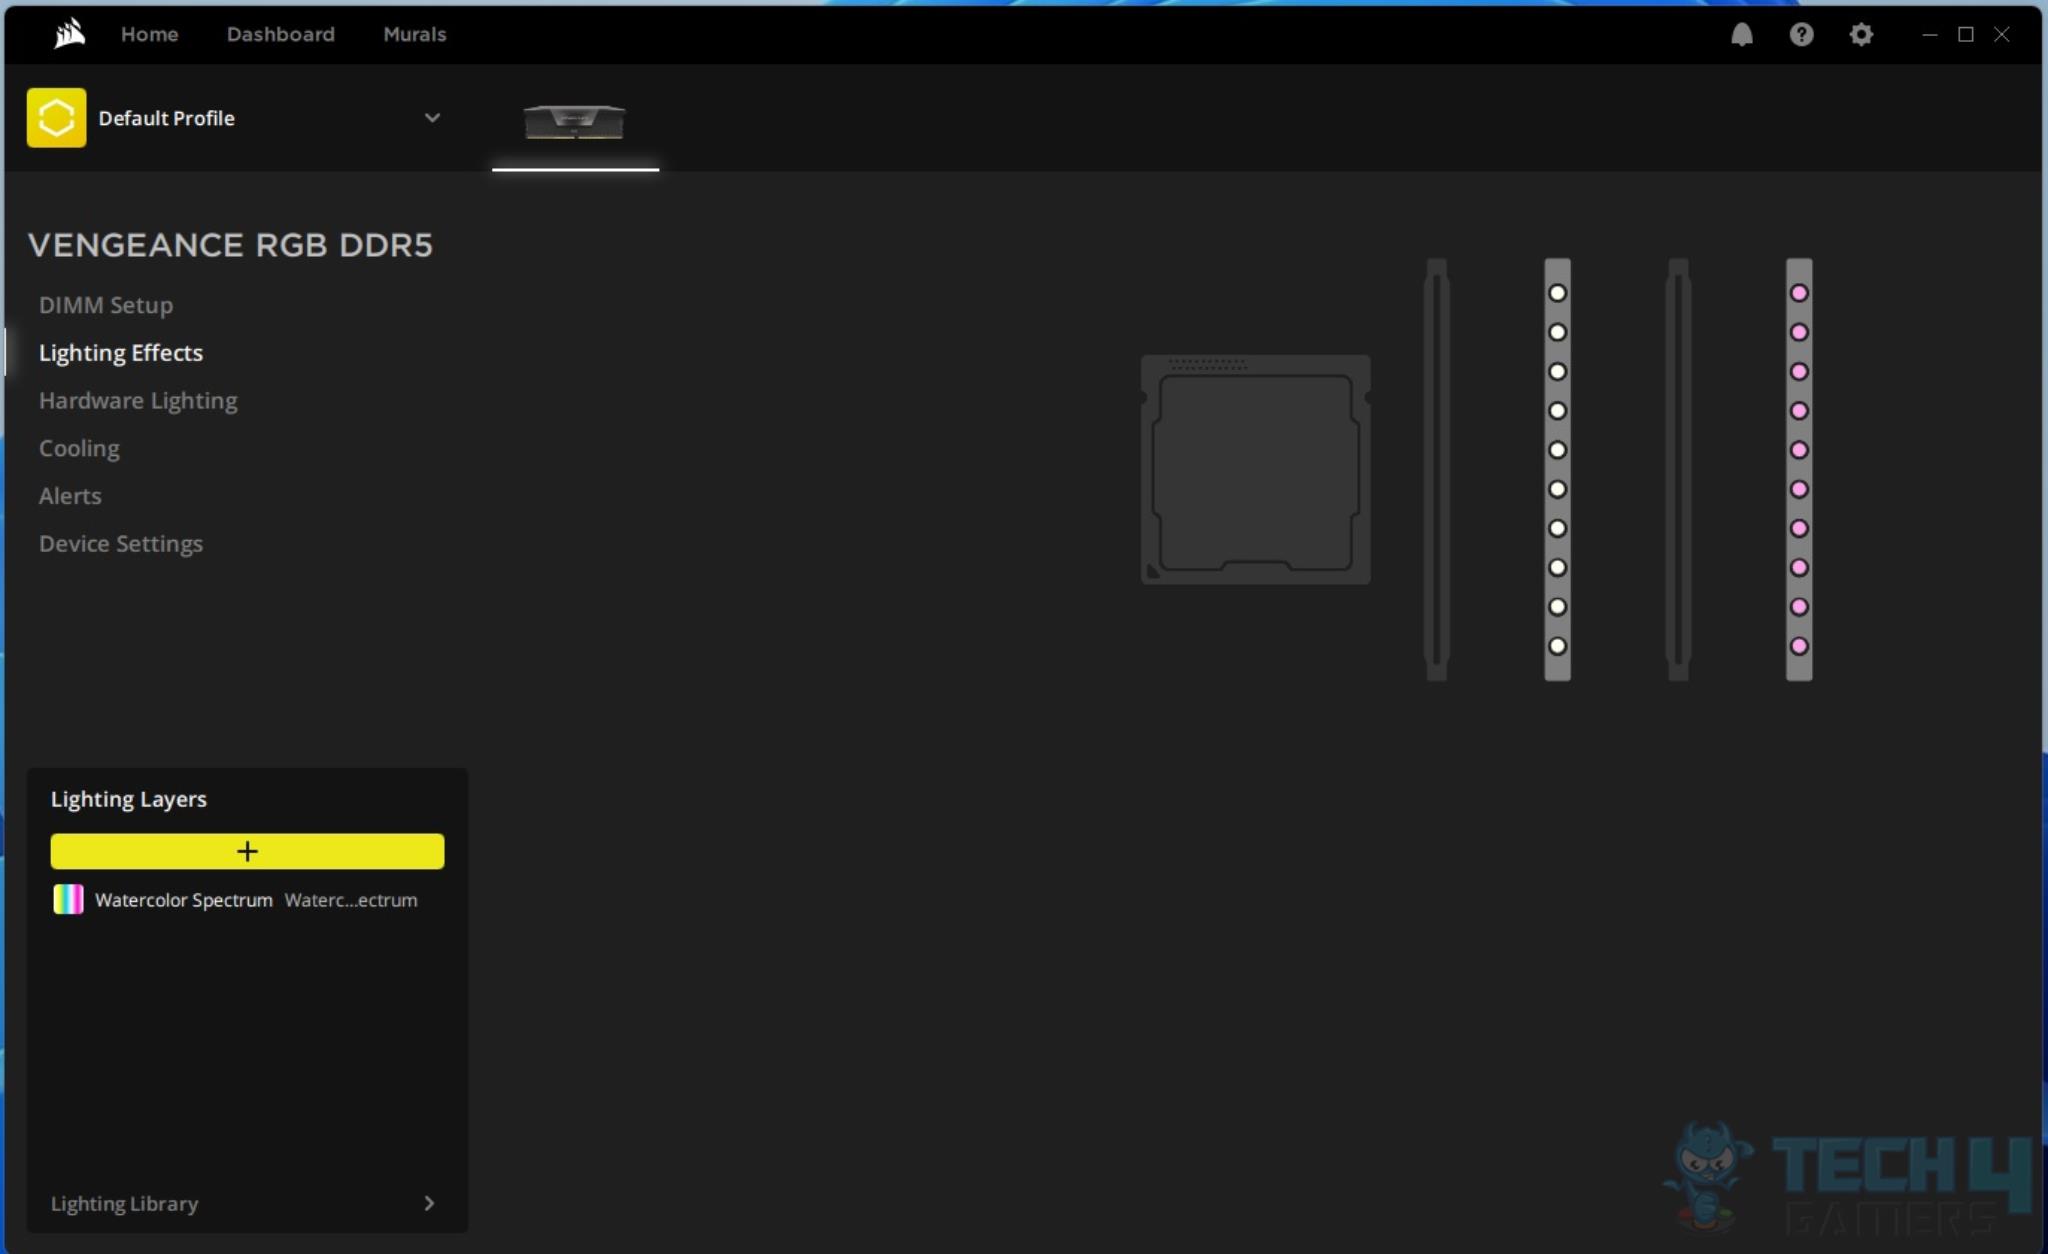Open Hardware Lighting section
Screen dimensions: 2048x1254
[138, 401]
